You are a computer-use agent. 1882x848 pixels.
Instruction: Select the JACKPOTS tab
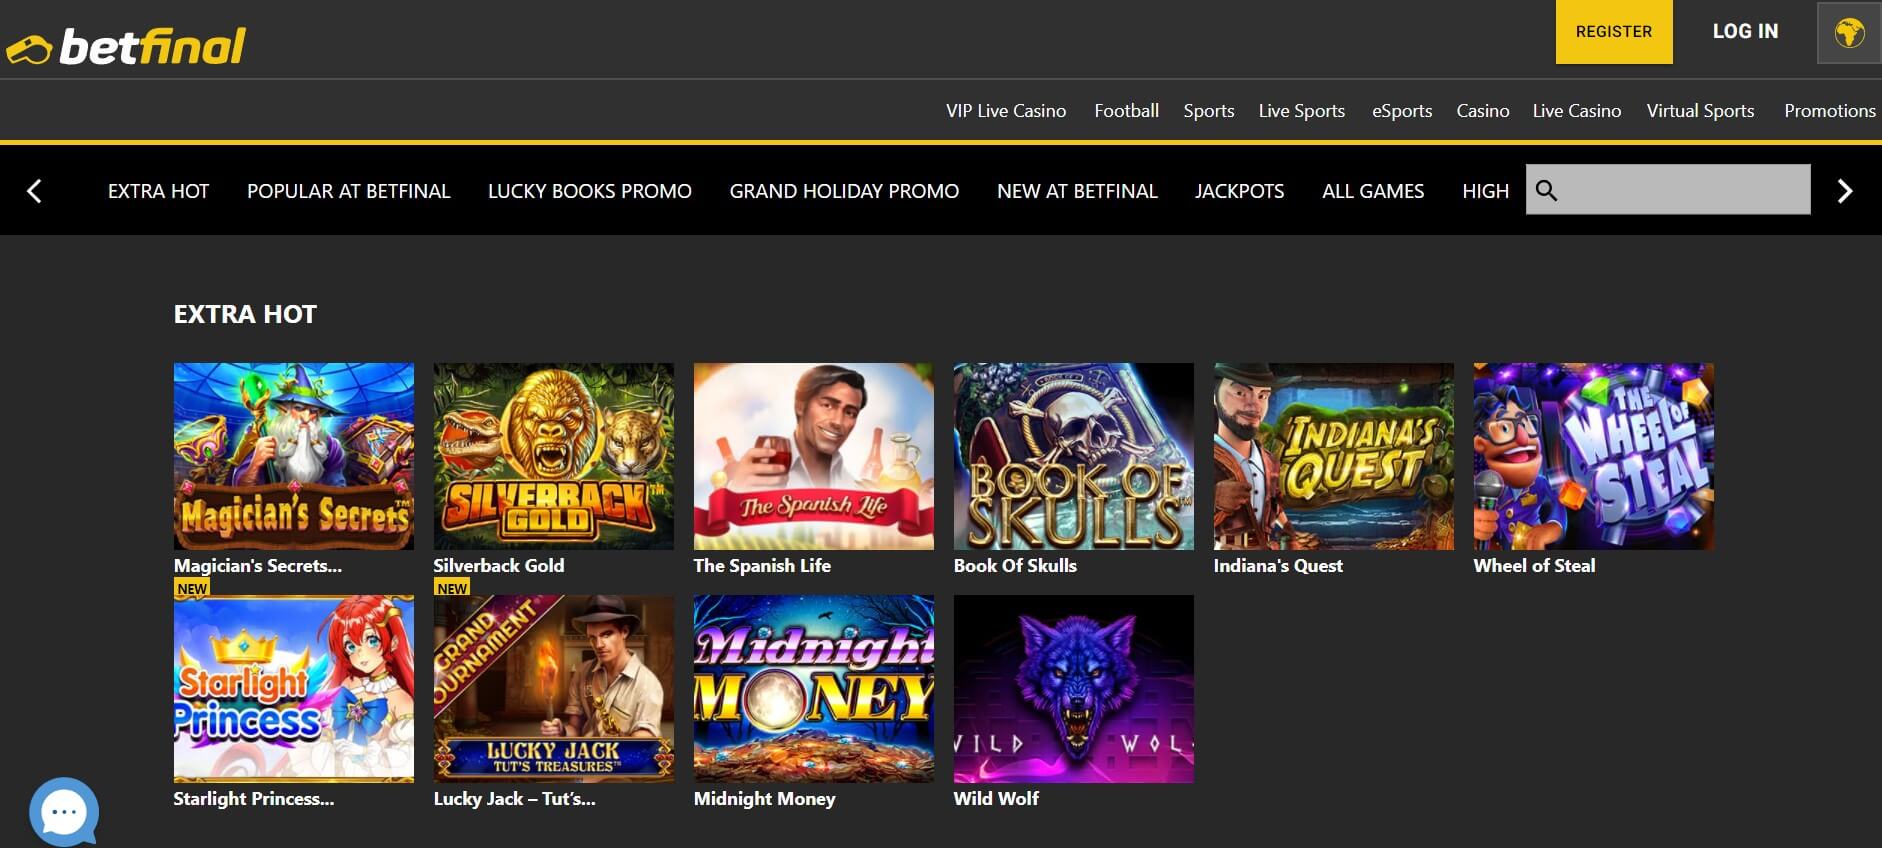pos(1239,191)
